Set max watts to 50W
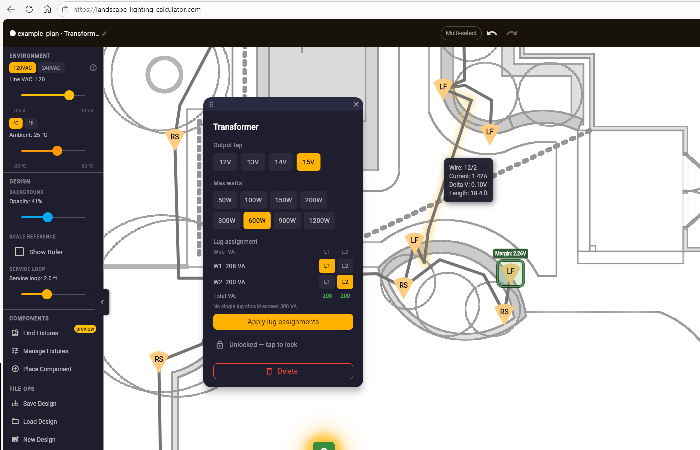The height and width of the screenshot is (450, 700). coord(225,200)
